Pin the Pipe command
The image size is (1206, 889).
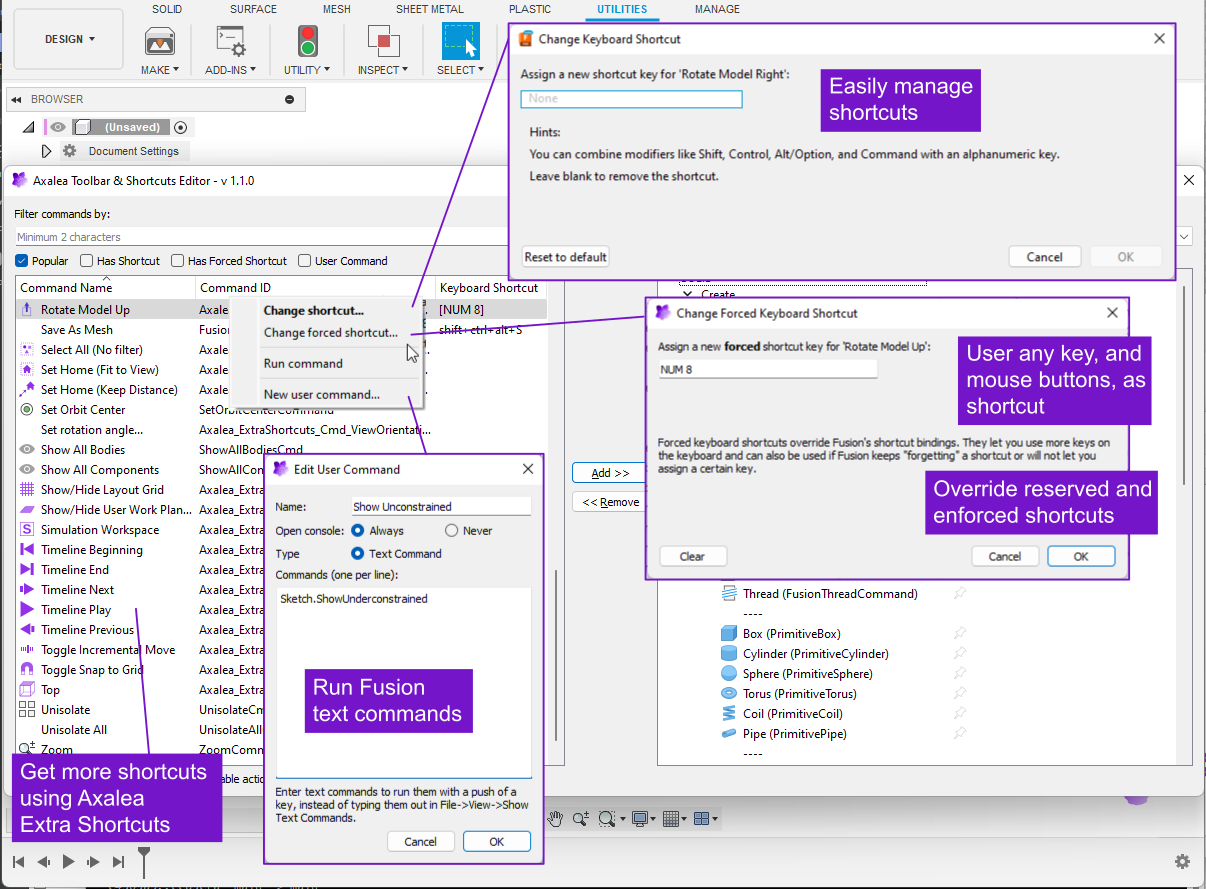960,734
